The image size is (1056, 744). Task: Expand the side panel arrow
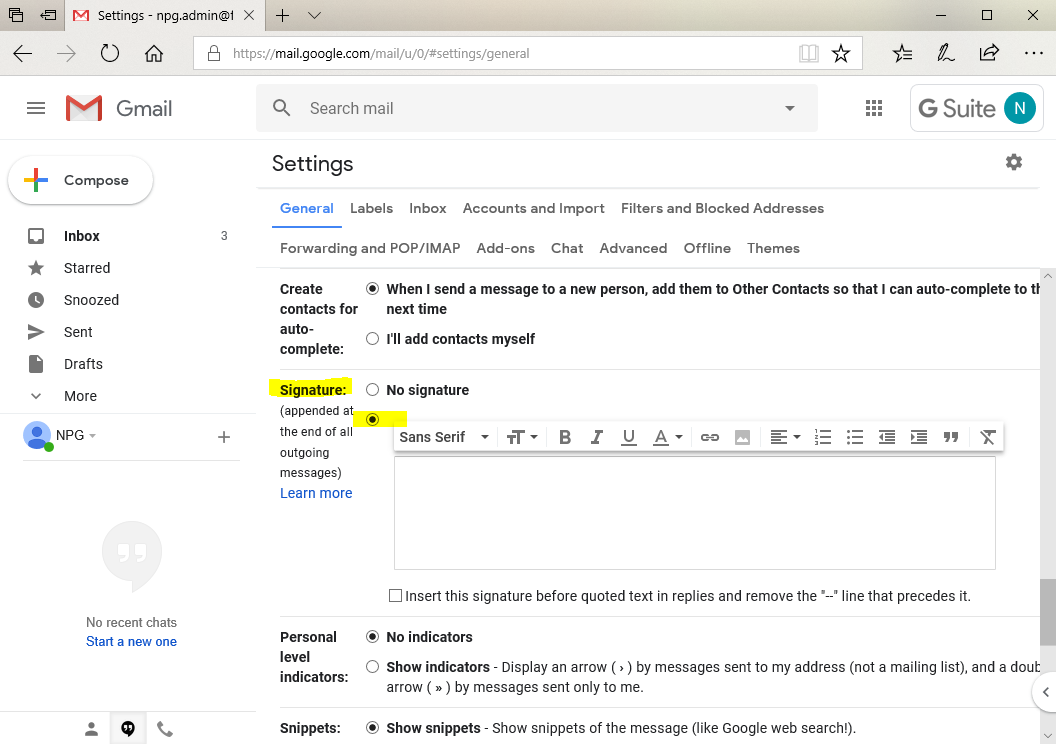click(1045, 692)
